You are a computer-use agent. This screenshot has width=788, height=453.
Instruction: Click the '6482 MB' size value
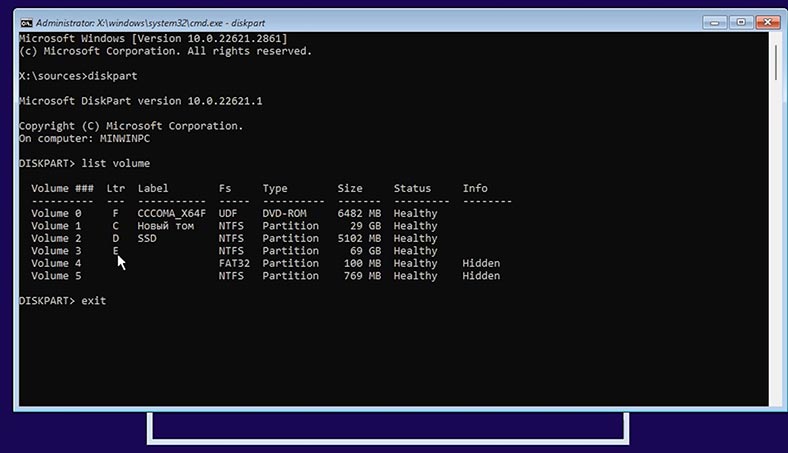[x=359, y=213]
